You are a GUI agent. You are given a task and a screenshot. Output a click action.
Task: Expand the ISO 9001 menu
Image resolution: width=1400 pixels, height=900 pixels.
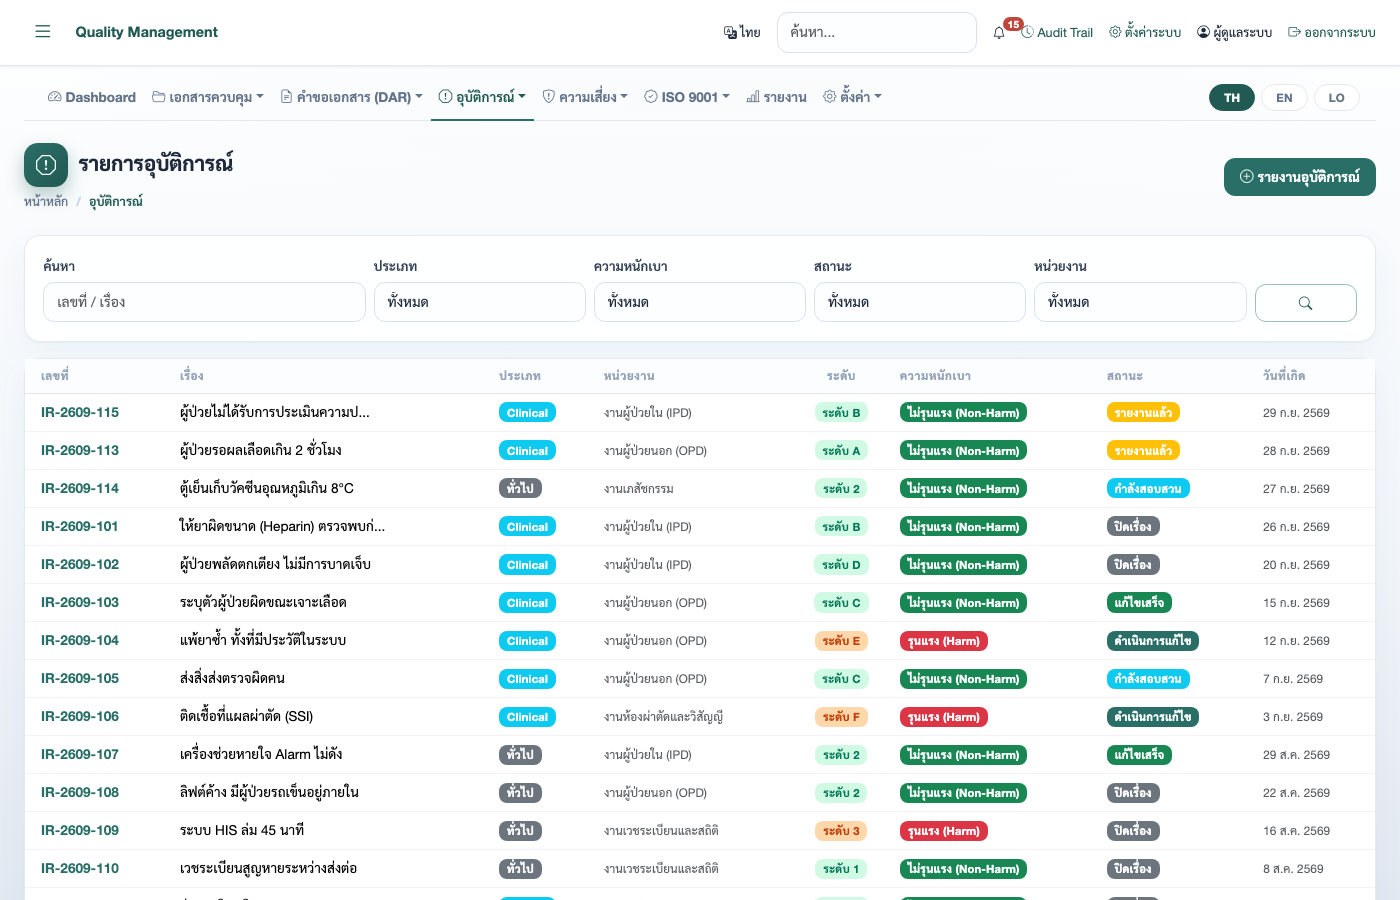687,97
